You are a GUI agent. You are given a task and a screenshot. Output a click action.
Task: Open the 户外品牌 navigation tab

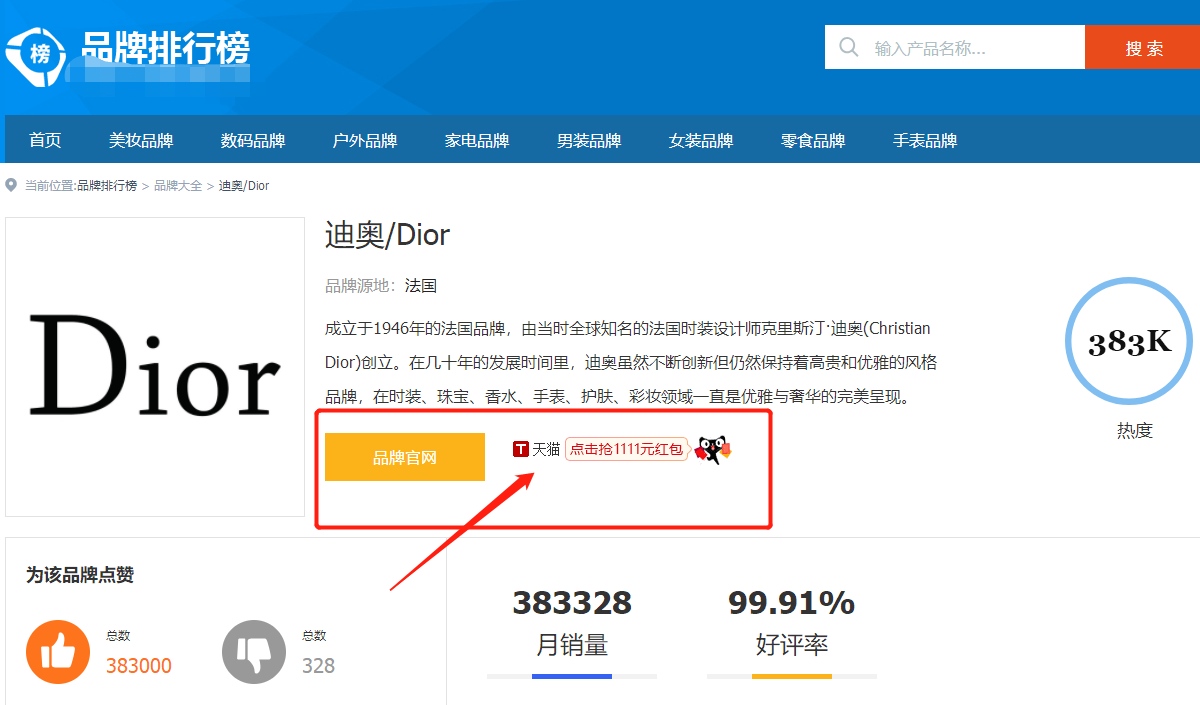365,140
